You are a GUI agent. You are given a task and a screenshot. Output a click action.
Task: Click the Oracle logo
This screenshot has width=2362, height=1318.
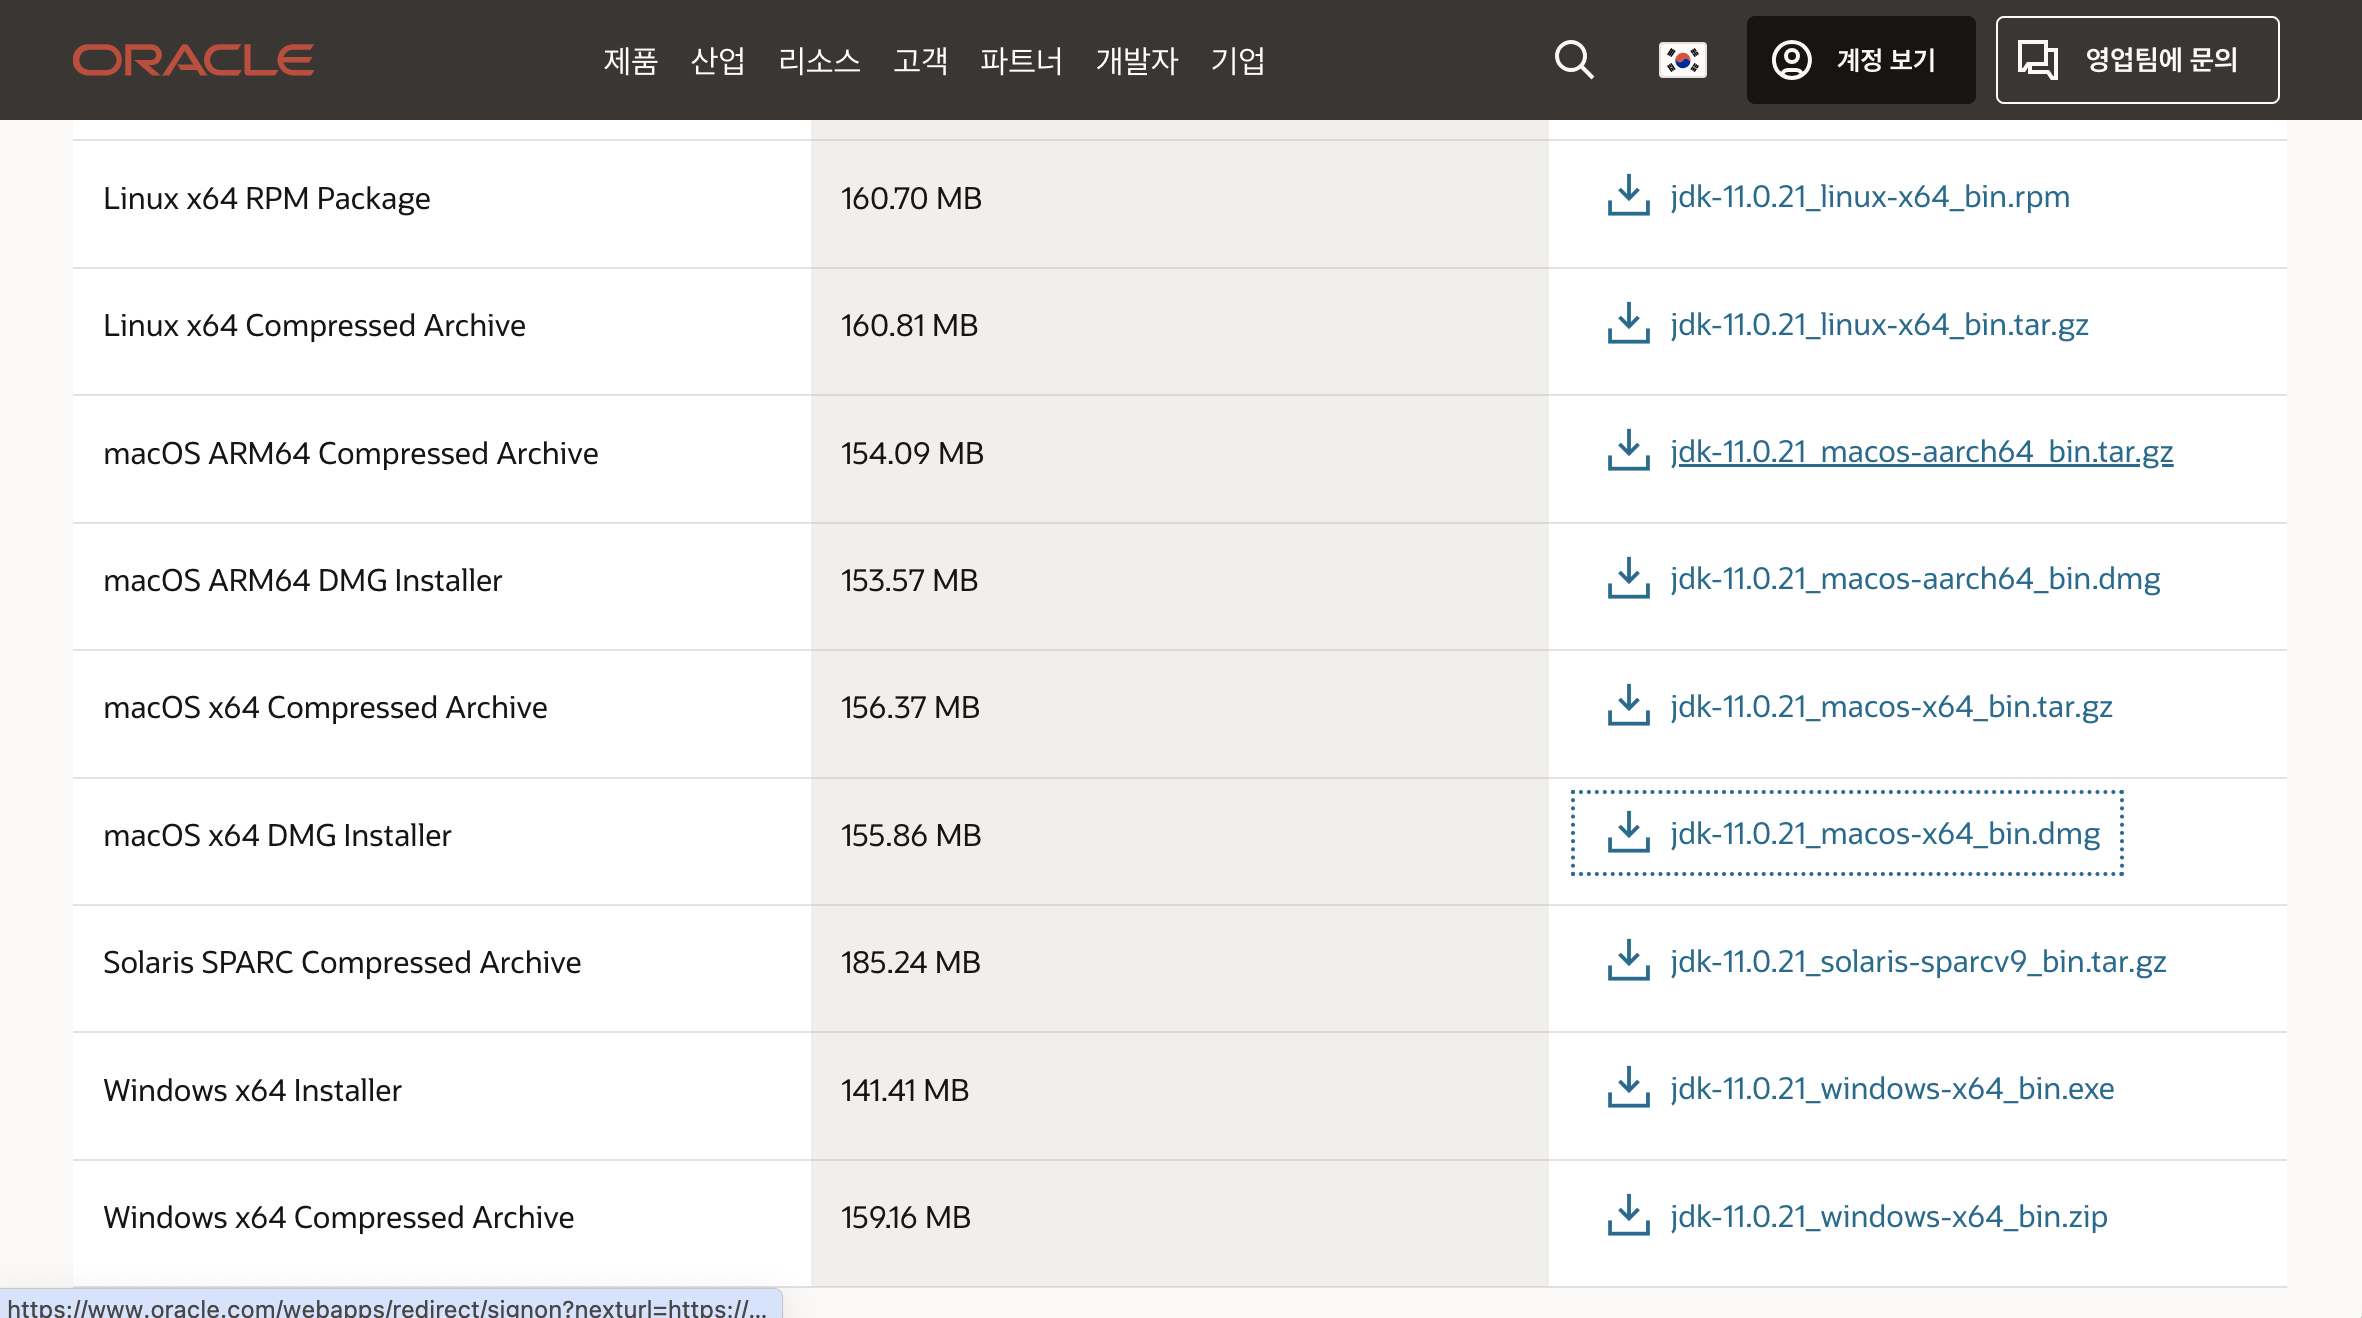193,60
